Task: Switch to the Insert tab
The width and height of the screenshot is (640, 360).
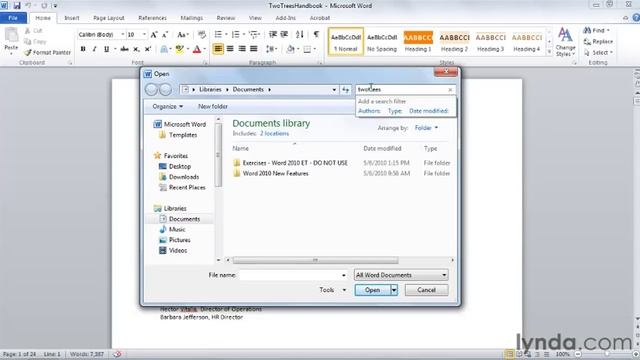Action: tap(72, 18)
